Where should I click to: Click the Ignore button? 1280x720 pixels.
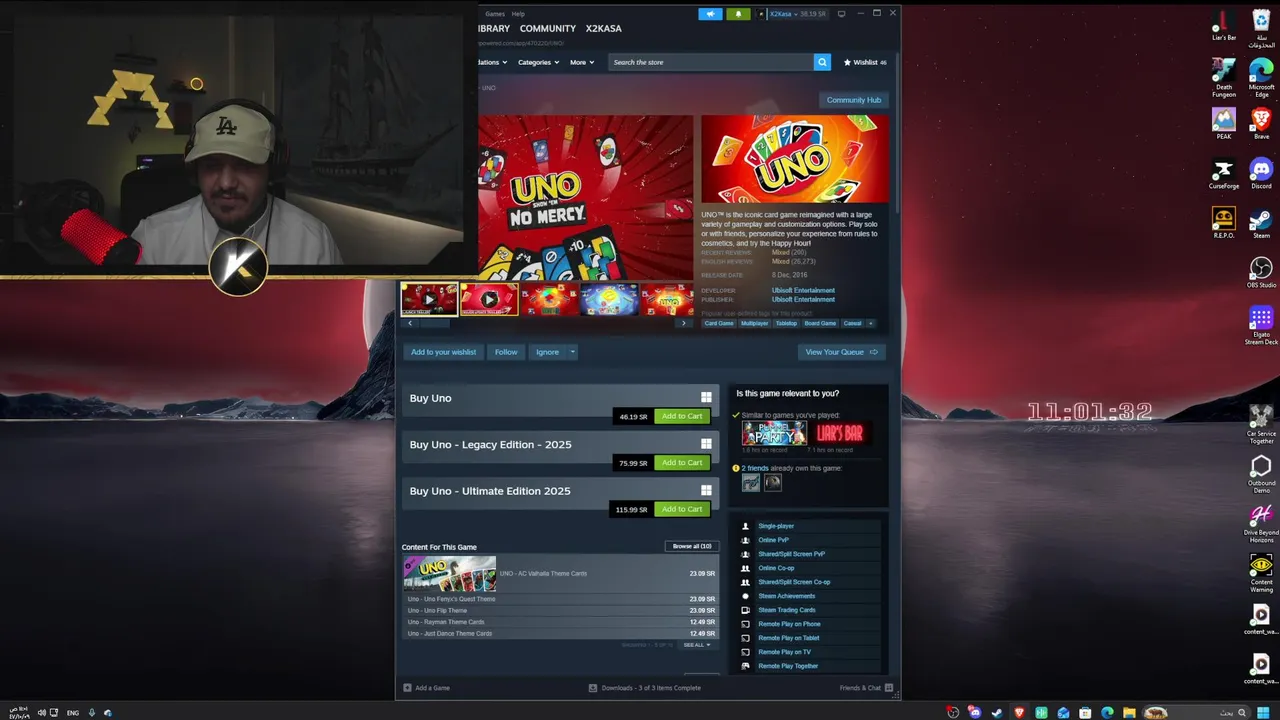pyautogui.click(x=547, y=352)
